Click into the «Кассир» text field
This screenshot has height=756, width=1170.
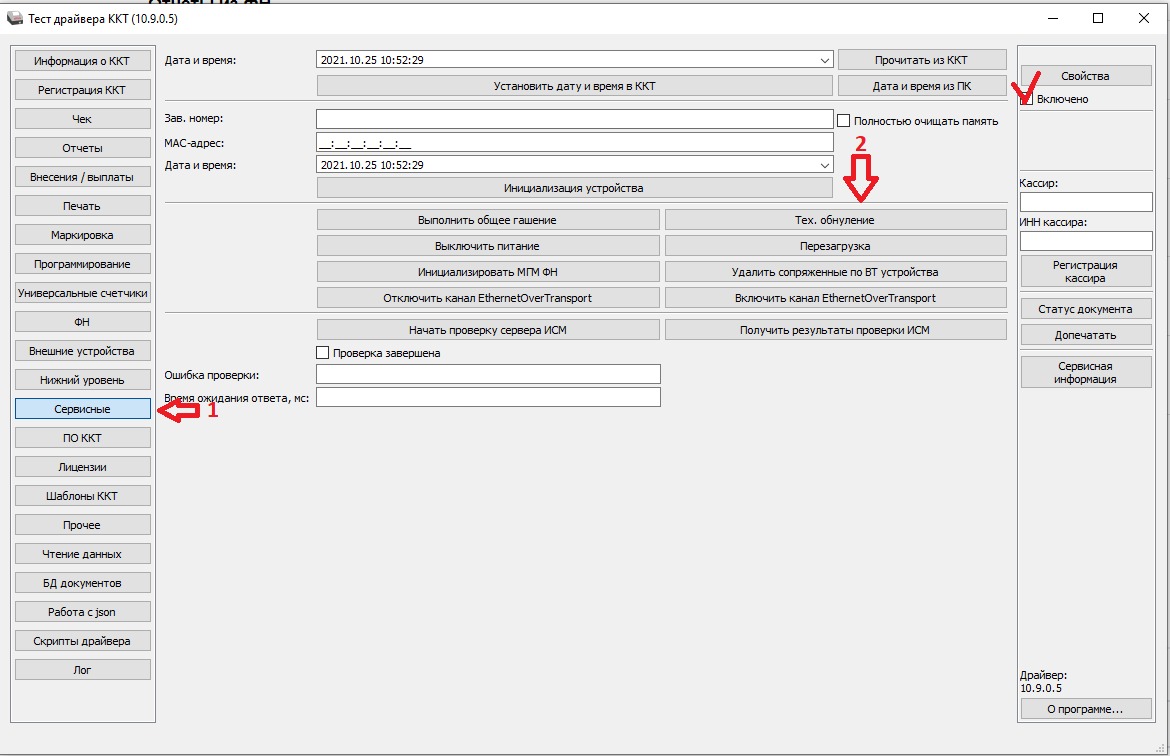coord(1085,202)
